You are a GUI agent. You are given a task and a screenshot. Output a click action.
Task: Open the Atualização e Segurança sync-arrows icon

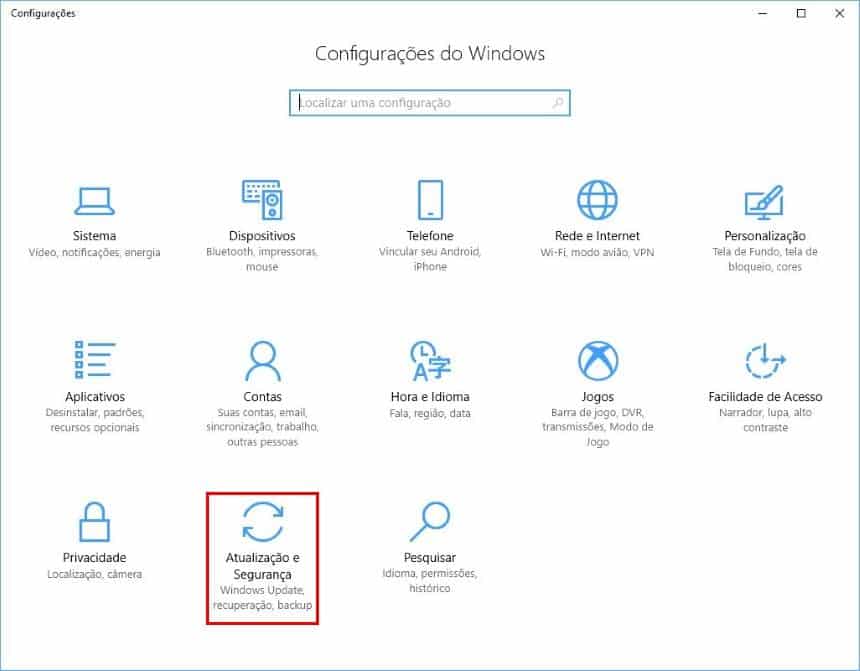click(x=263, y=522)
